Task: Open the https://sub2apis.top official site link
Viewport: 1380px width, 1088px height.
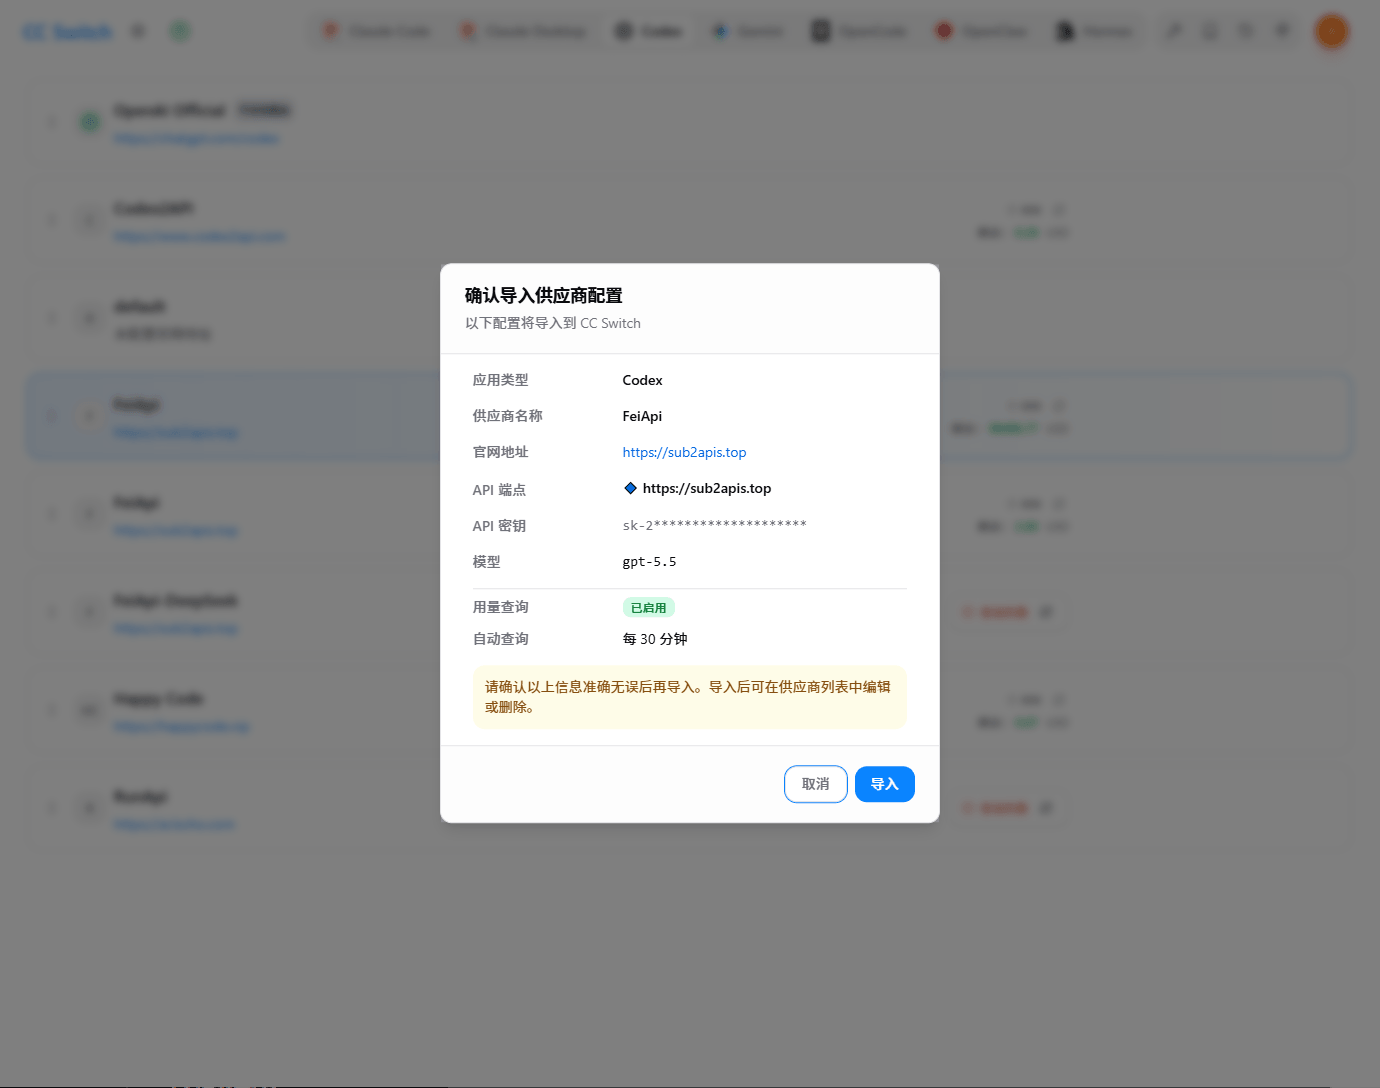Action: (684, 452)
